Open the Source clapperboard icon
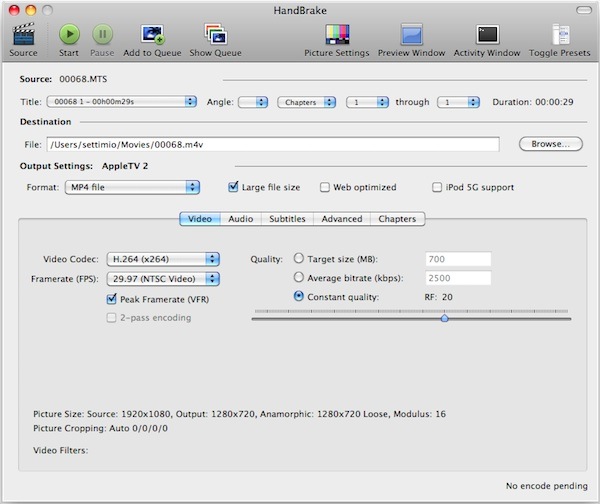Image resolution: width=600 pixels, height=504 pixels. tap(23, 34)
